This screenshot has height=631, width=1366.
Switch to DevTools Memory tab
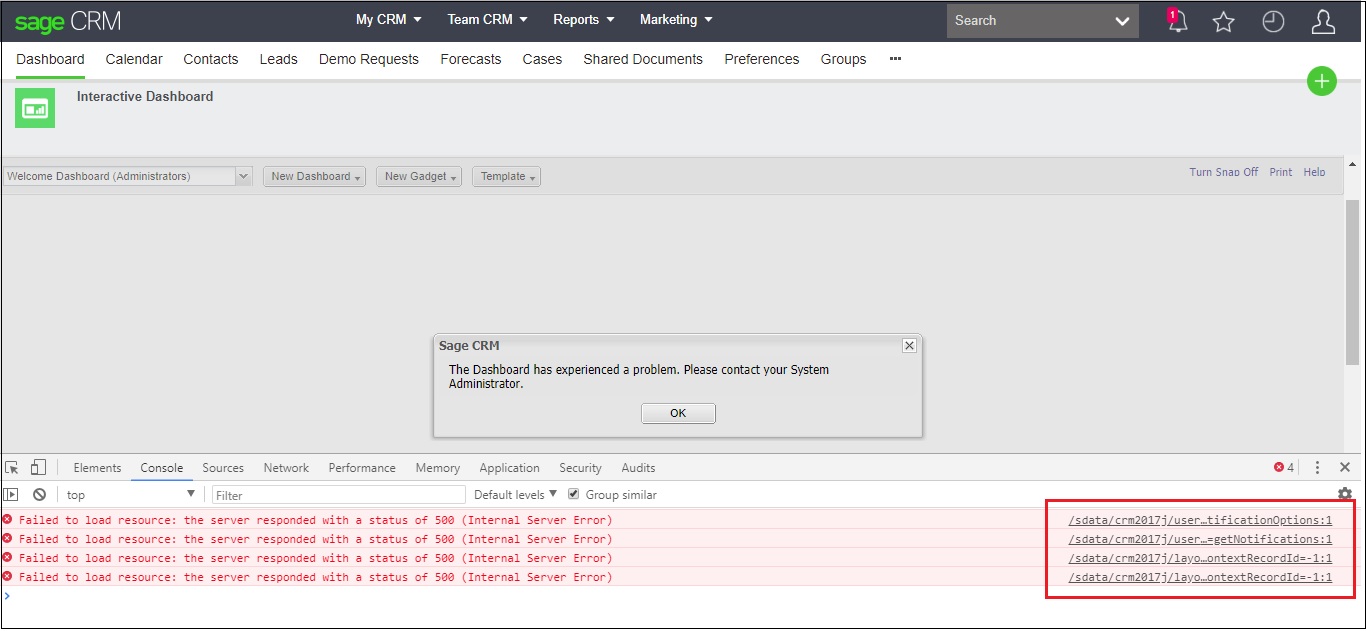click(438, 467)
